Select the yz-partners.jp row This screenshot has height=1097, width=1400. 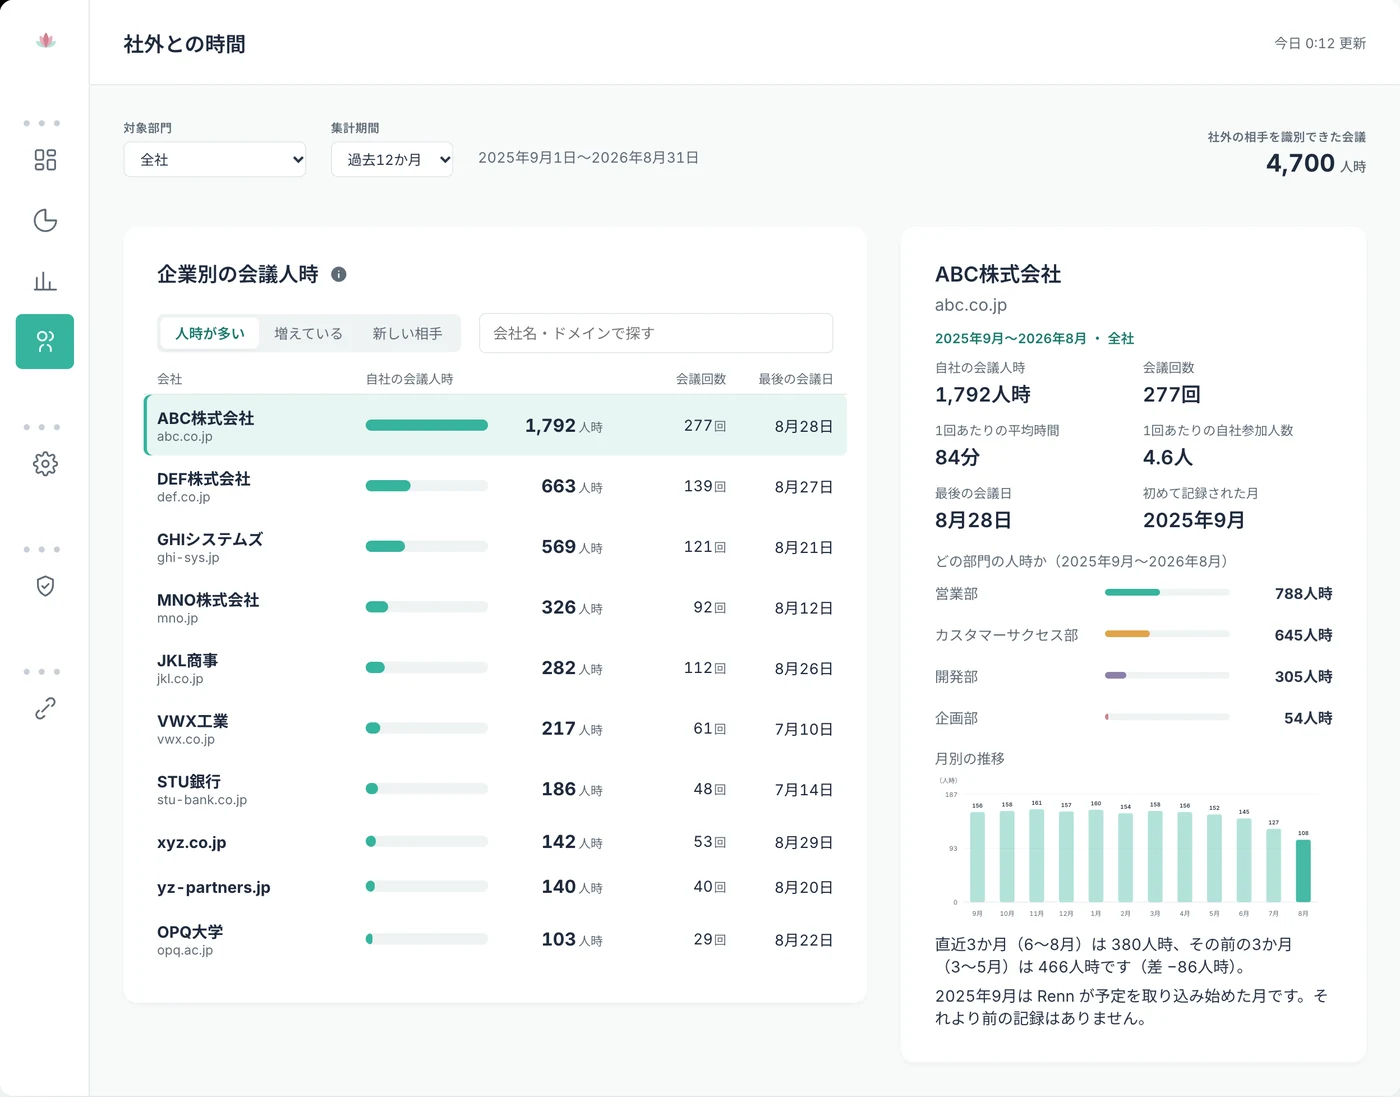pos(495,887)
